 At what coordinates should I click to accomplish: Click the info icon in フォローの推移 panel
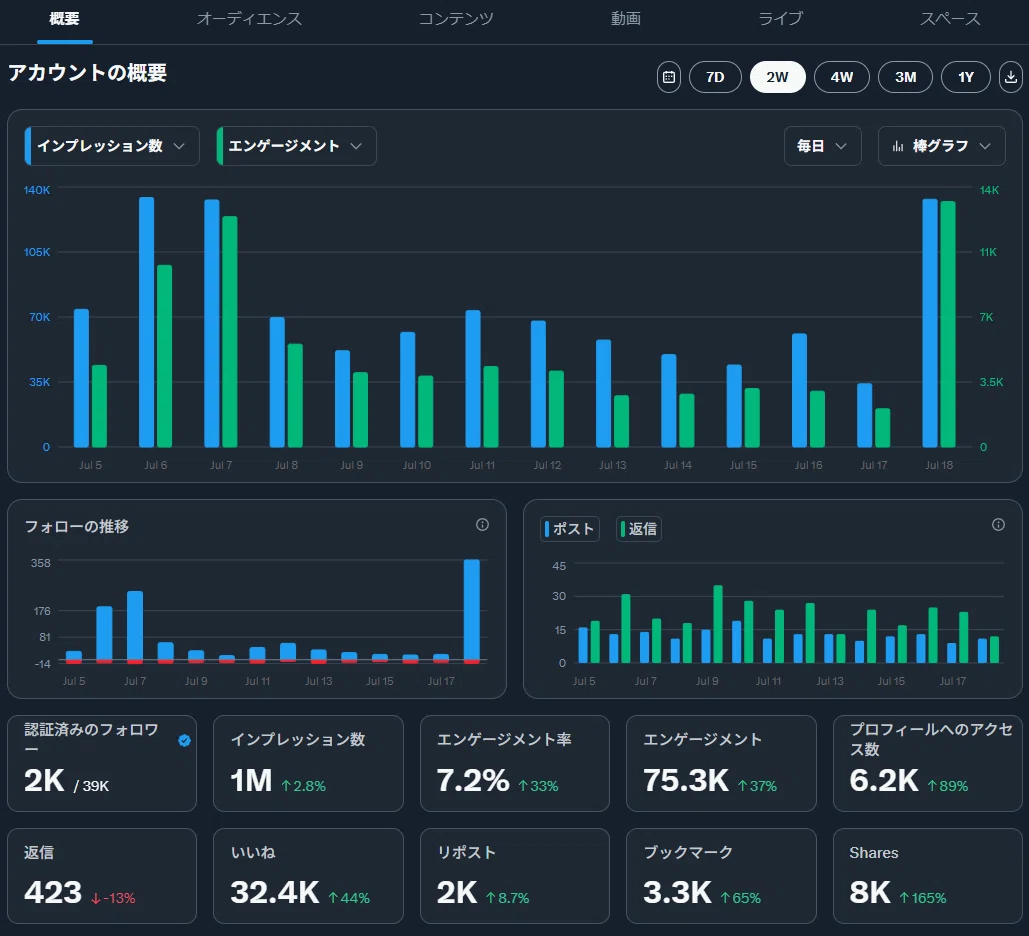coord(482,524)
